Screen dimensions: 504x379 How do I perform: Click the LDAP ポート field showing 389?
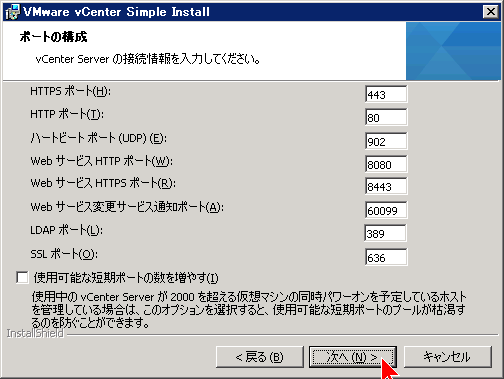[x=385, y=233]
